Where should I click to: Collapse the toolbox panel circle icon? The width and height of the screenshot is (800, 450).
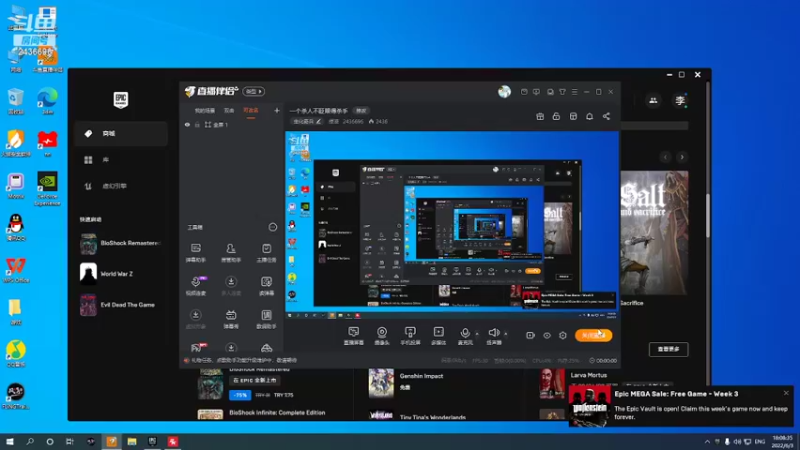coord(272,227)
